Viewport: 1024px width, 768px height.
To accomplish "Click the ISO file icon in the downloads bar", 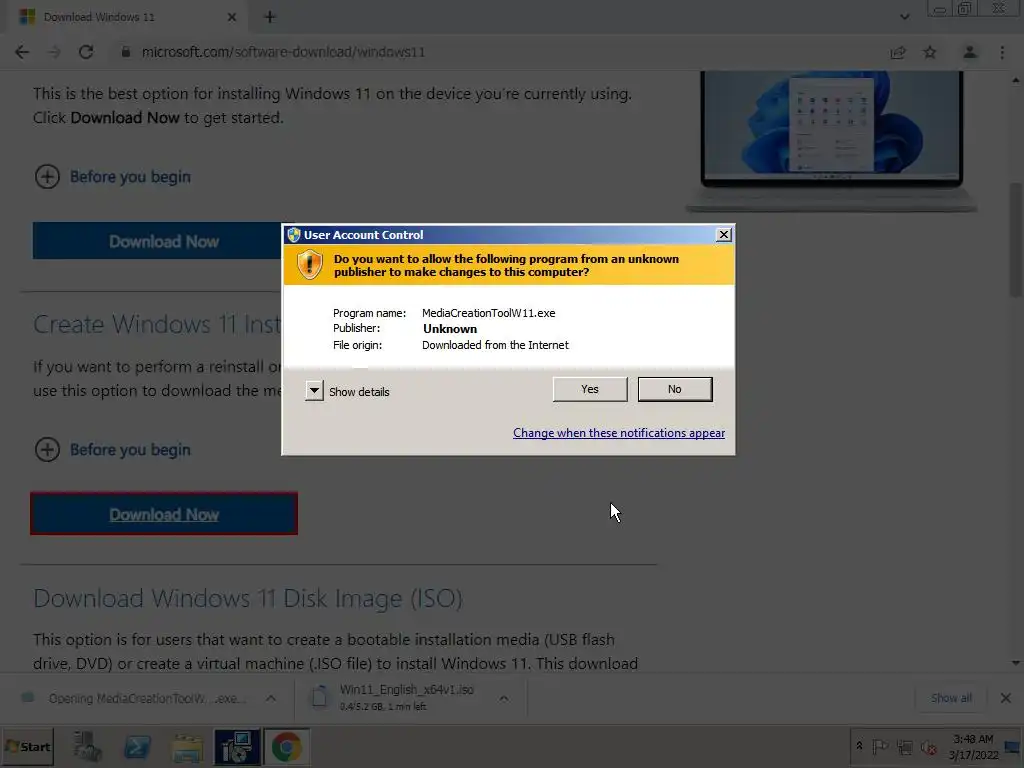I will (x=319, y=697).
